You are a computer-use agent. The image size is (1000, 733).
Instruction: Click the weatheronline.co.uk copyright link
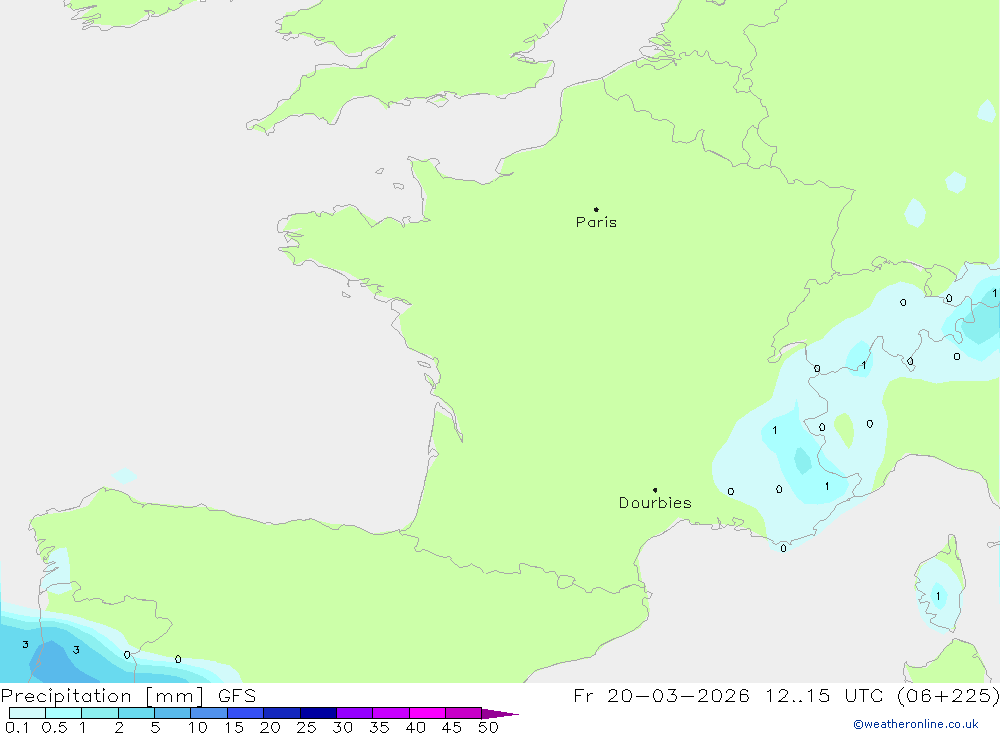click(x=916, y=724)
